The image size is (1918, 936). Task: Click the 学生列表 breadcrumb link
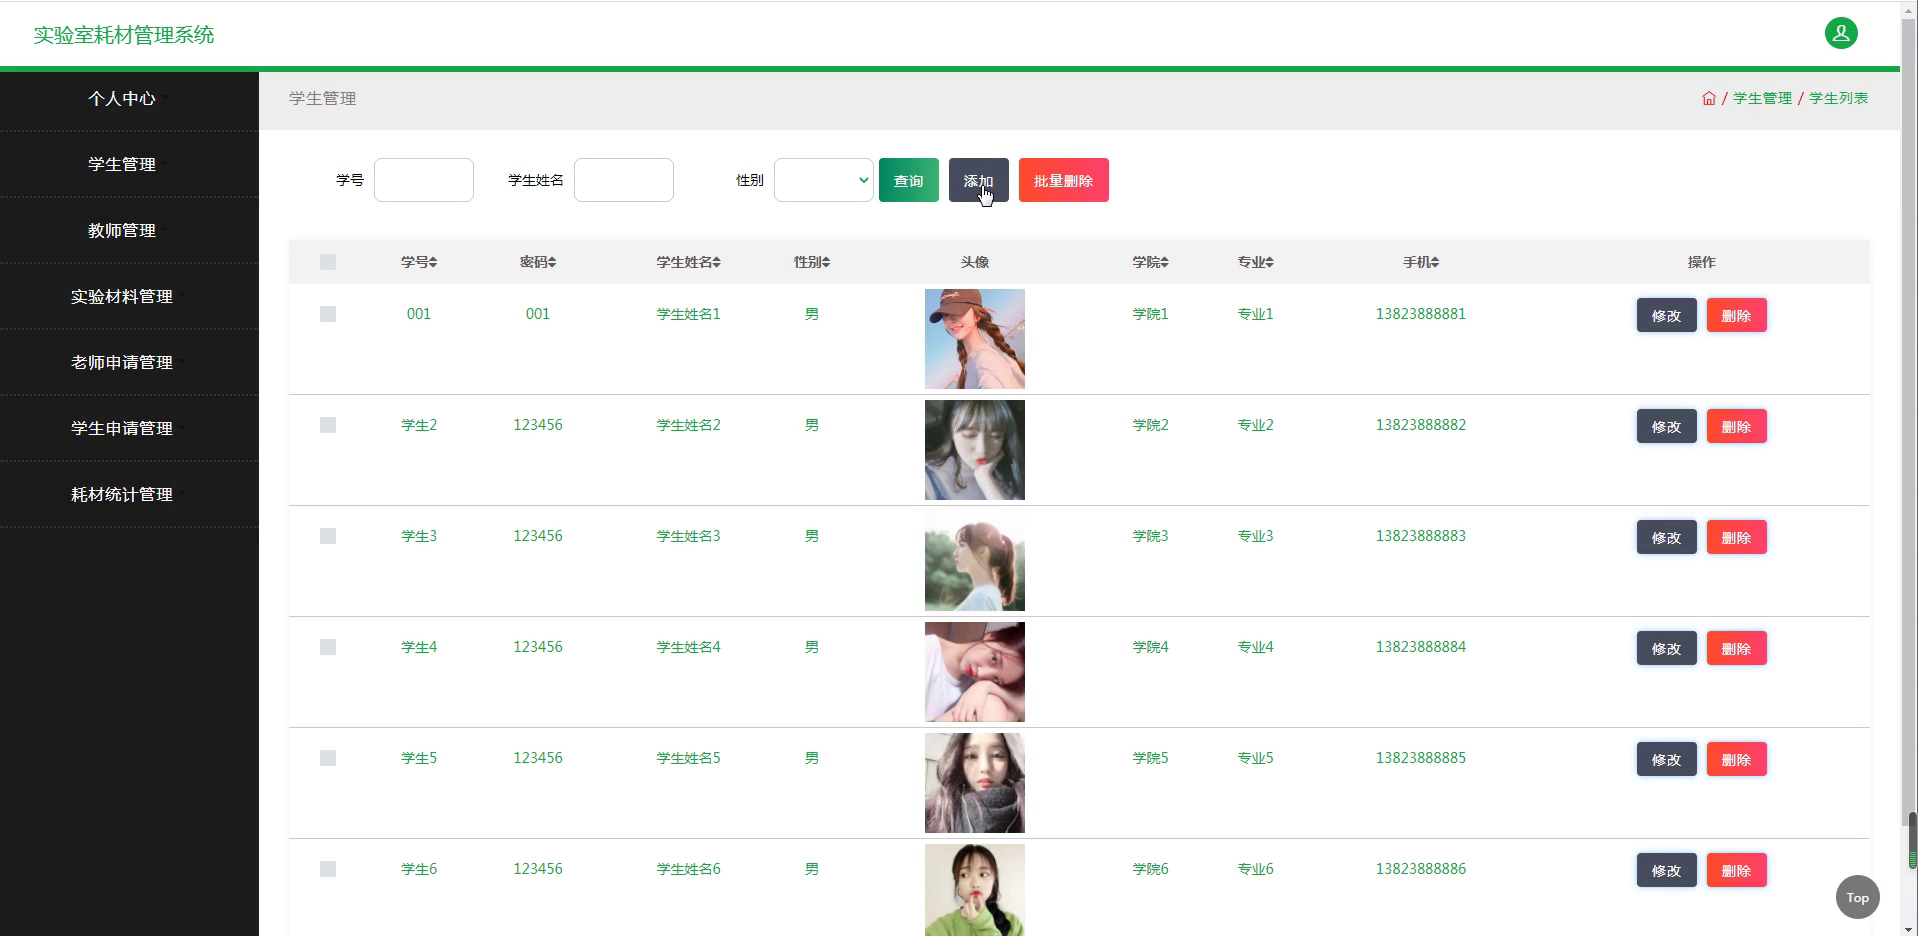pyautogui.click(x=1839, y=98)
